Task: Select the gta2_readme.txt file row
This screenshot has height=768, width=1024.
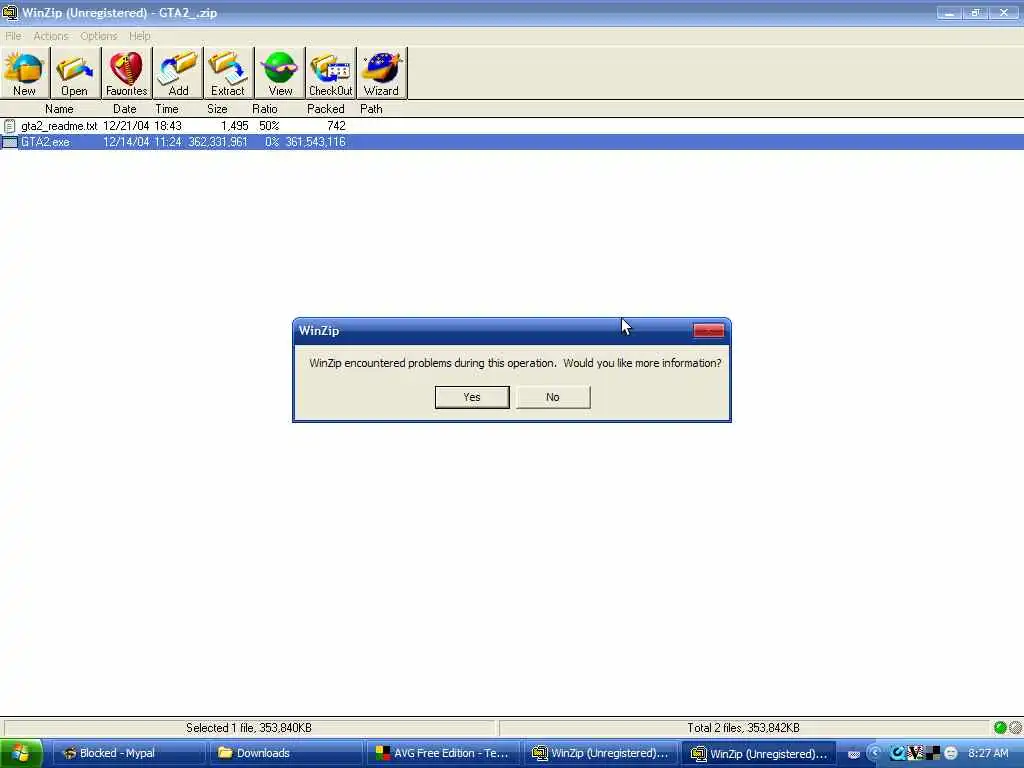Action: point(512,126)
